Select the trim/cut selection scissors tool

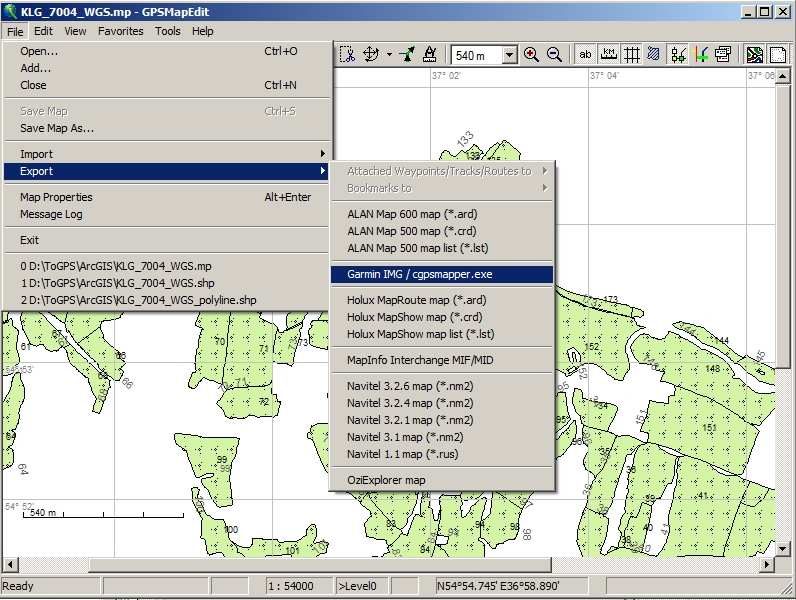tap(347, 54)
